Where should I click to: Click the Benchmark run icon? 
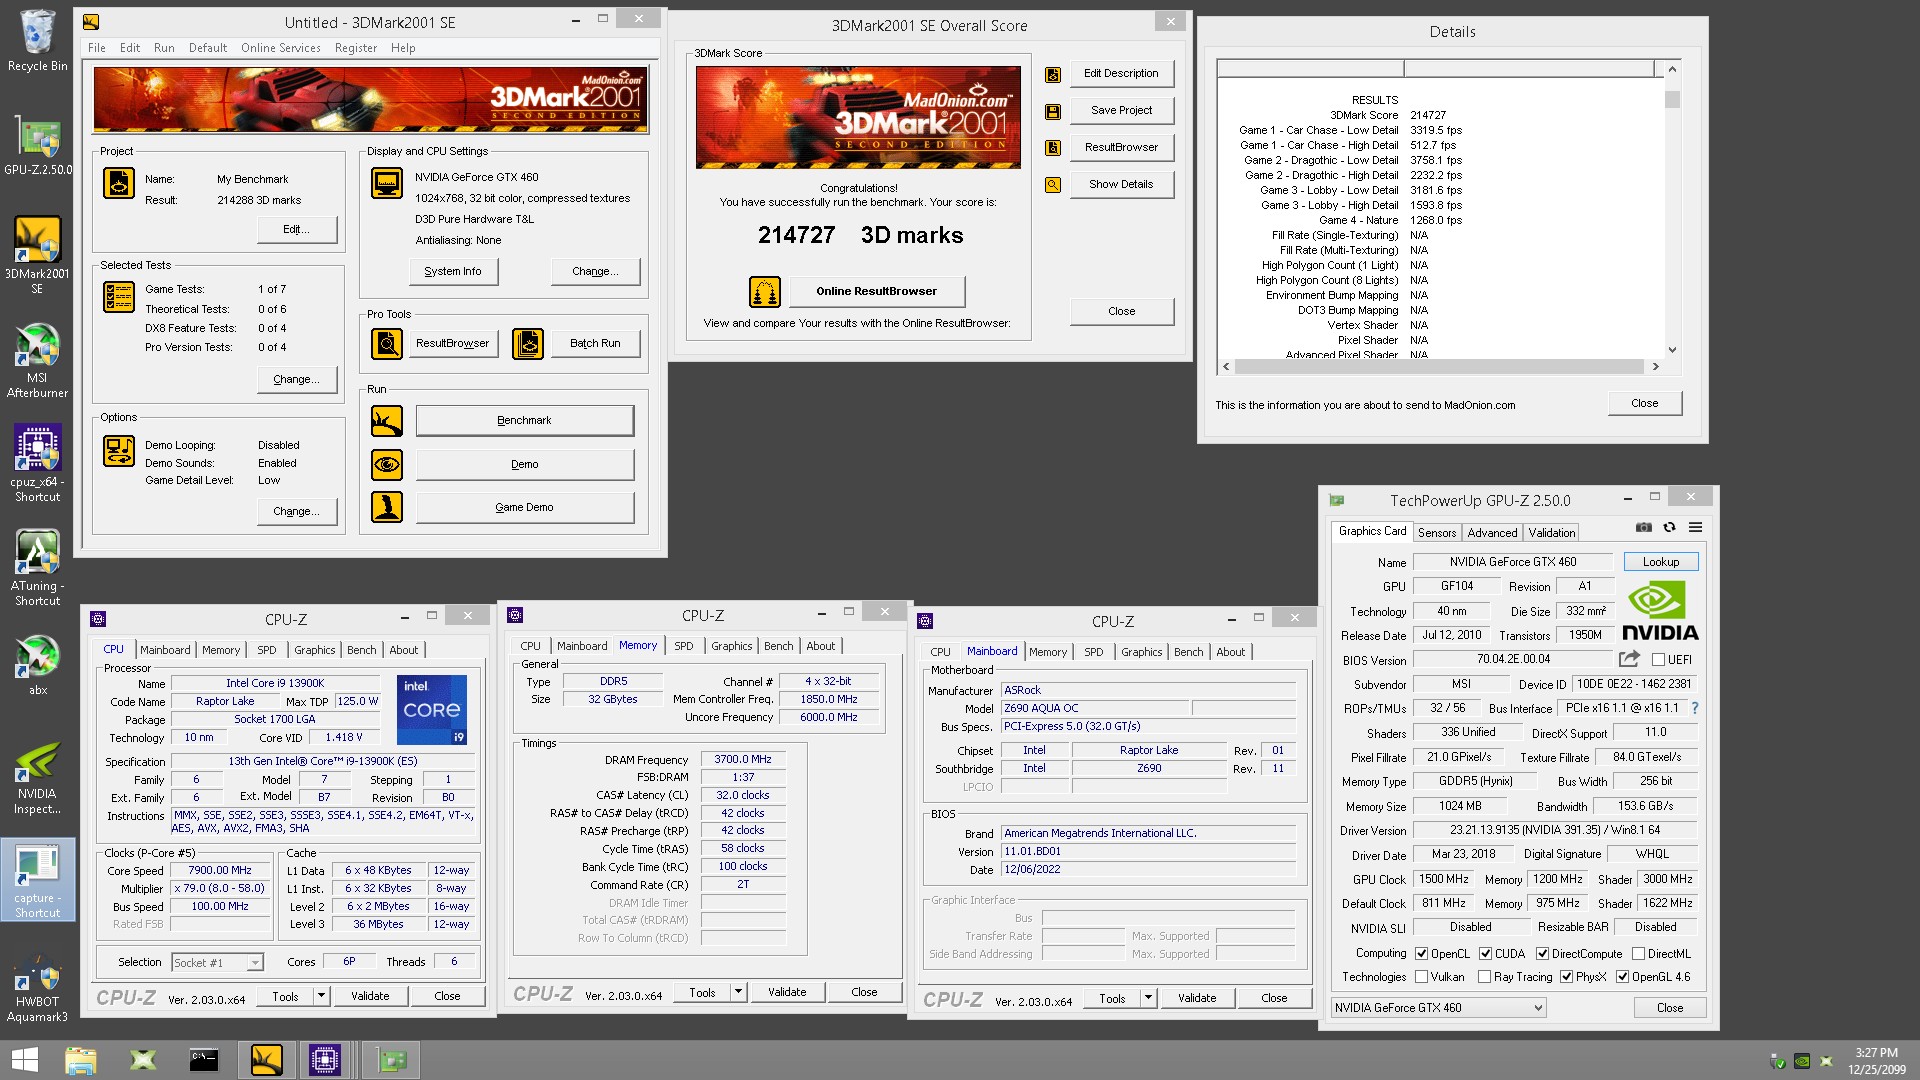pyautogui.click(x=387, y=421)
